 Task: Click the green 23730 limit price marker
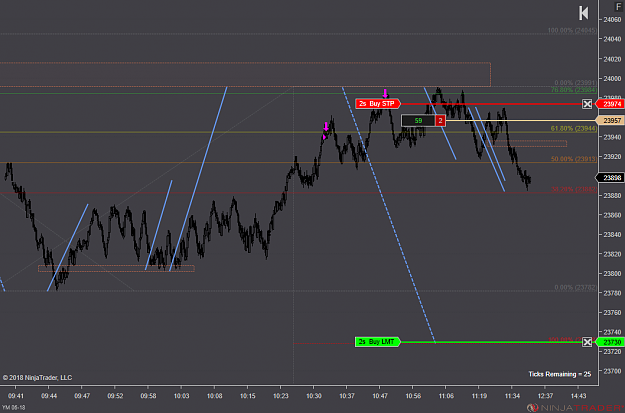(x=610, y=342)
